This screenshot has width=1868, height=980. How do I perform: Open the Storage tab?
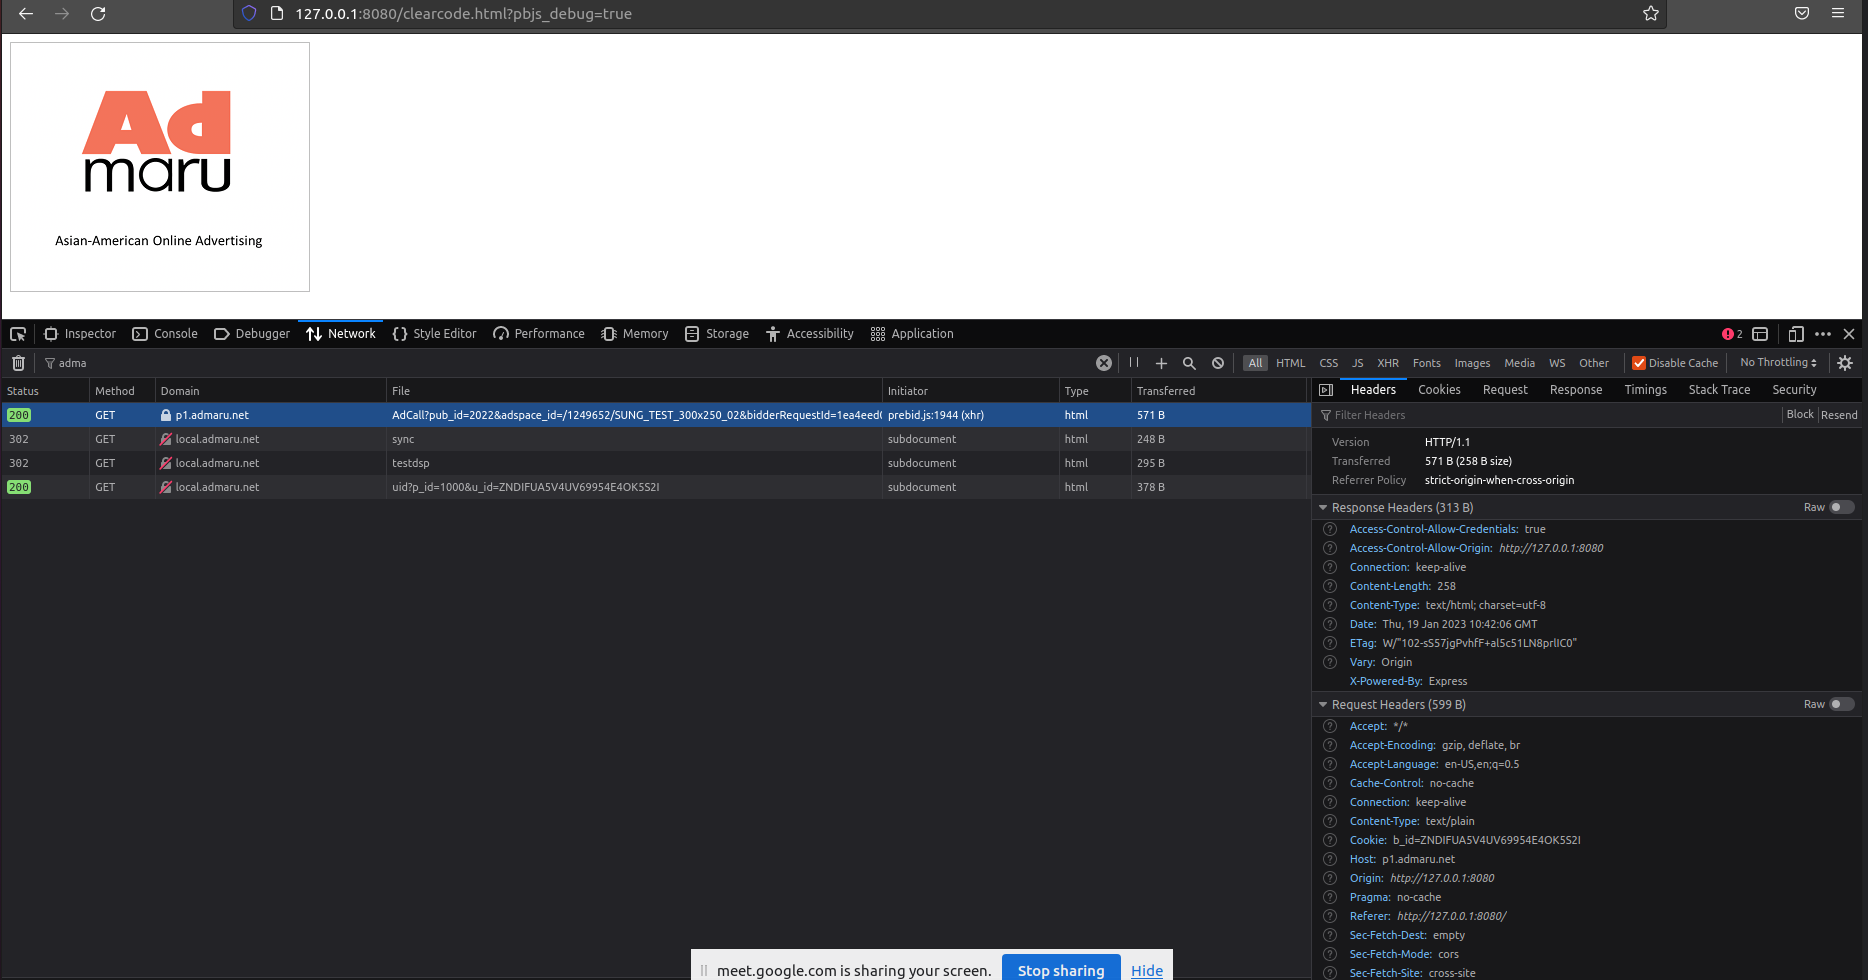(x=717, y=334)
